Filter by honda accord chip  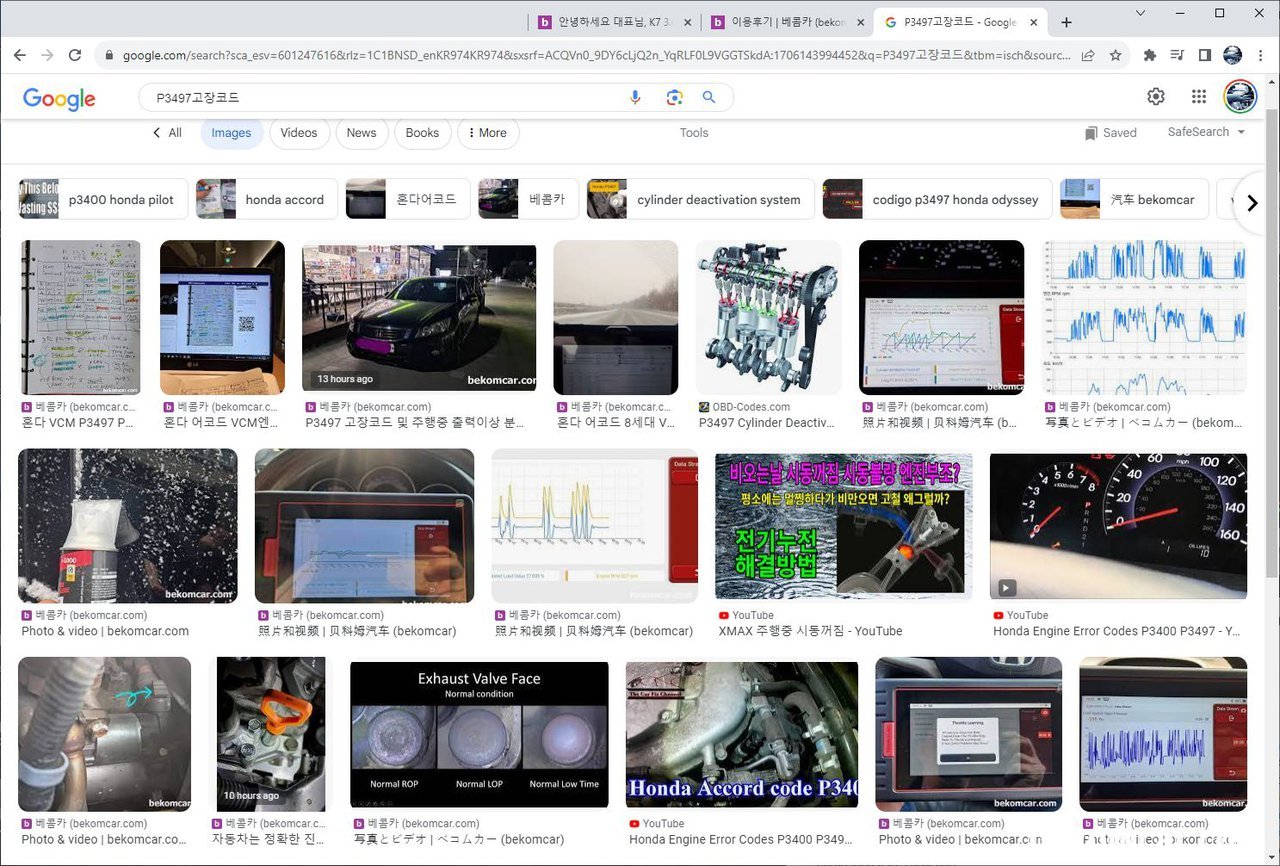click(266, 199)
